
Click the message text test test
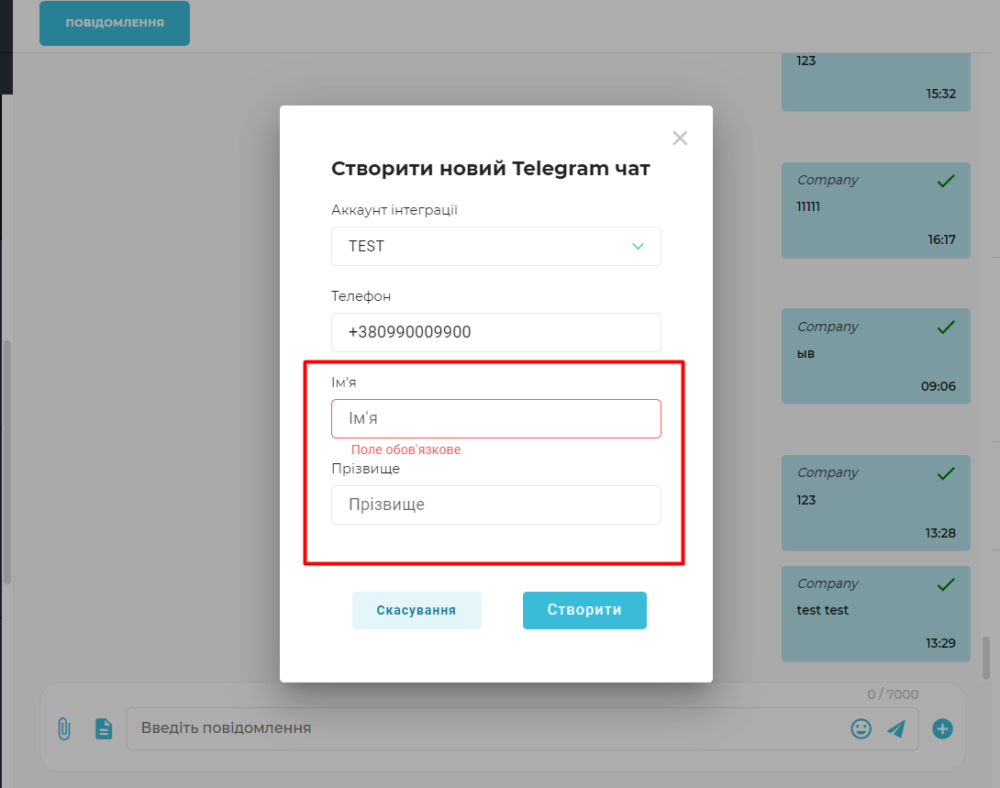coord(822,610)
